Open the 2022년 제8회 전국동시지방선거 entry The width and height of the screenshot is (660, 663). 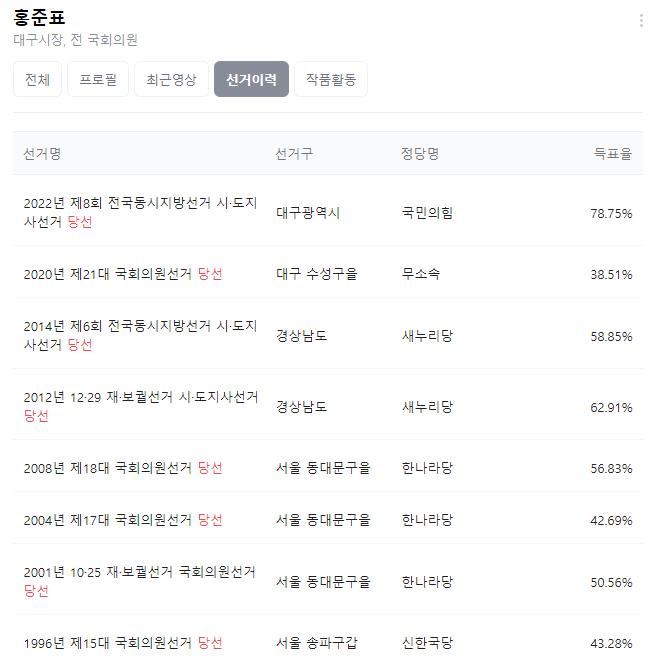pyautogui.click(x=140, y=212)
